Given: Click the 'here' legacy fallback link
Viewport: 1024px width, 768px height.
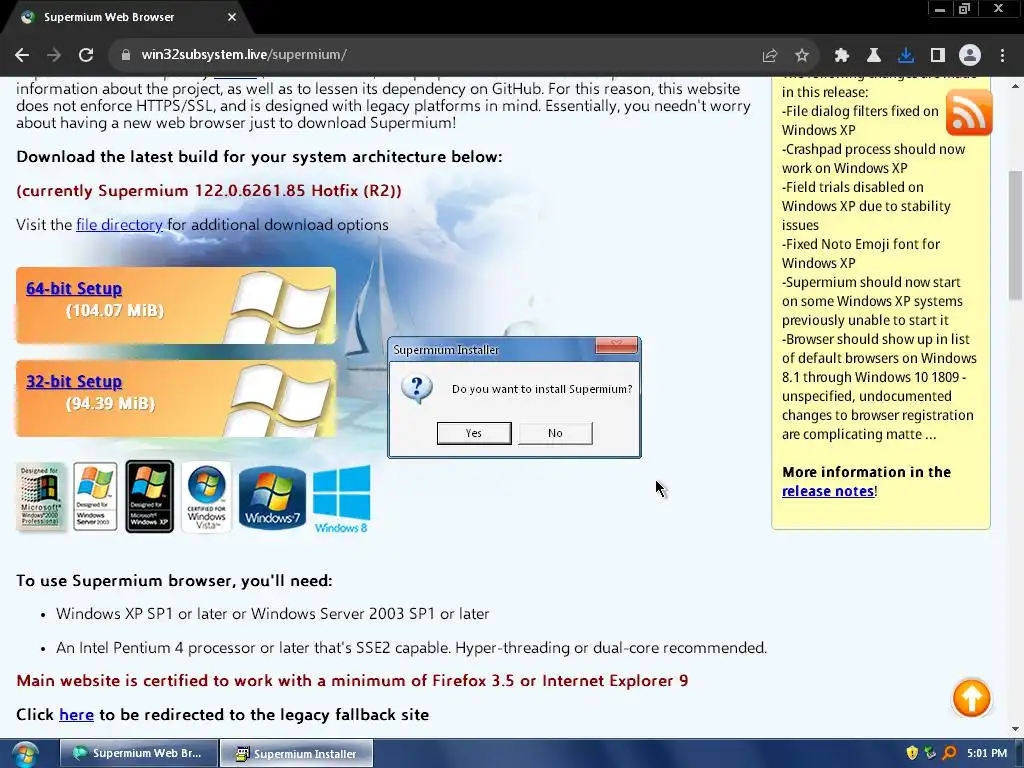Looking at the screenshot, I should (76, 714).
